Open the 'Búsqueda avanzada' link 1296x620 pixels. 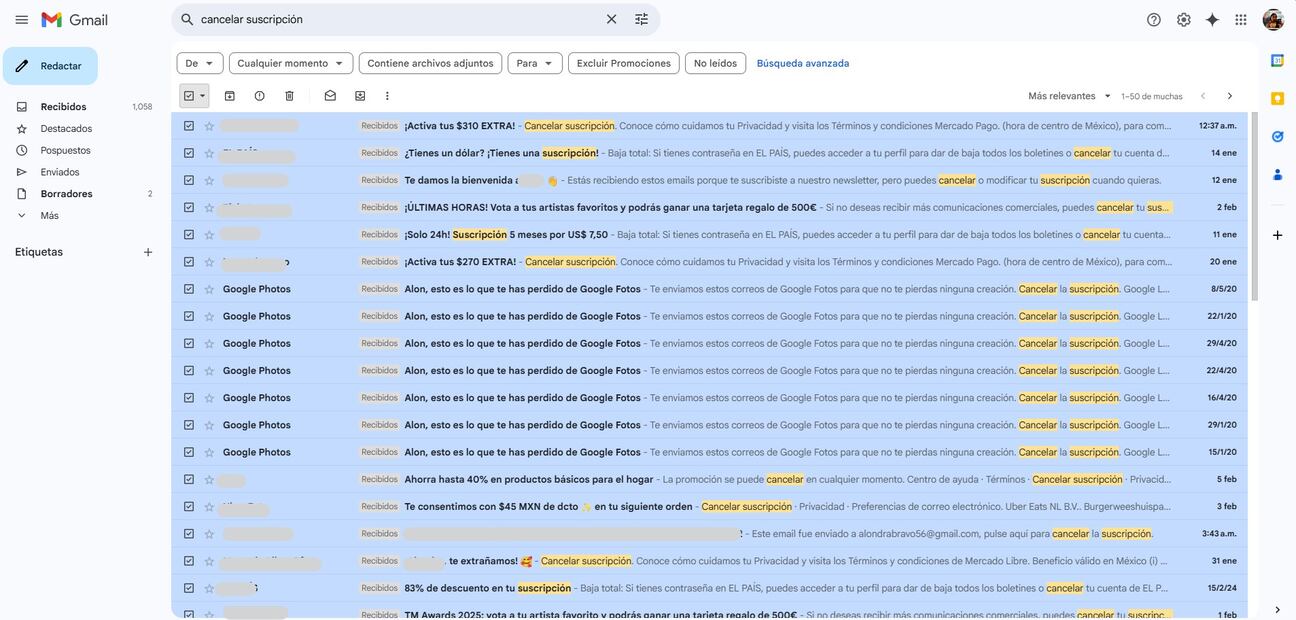803,63
